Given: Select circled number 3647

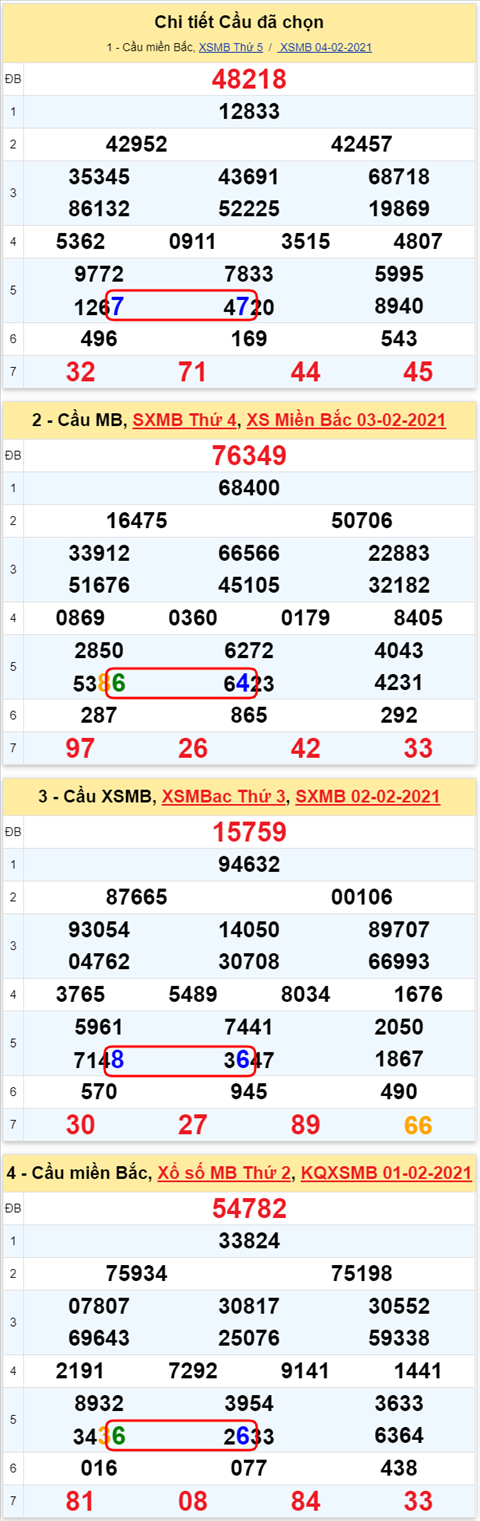Looking at the screenshot, I should tap(249, 1059).
